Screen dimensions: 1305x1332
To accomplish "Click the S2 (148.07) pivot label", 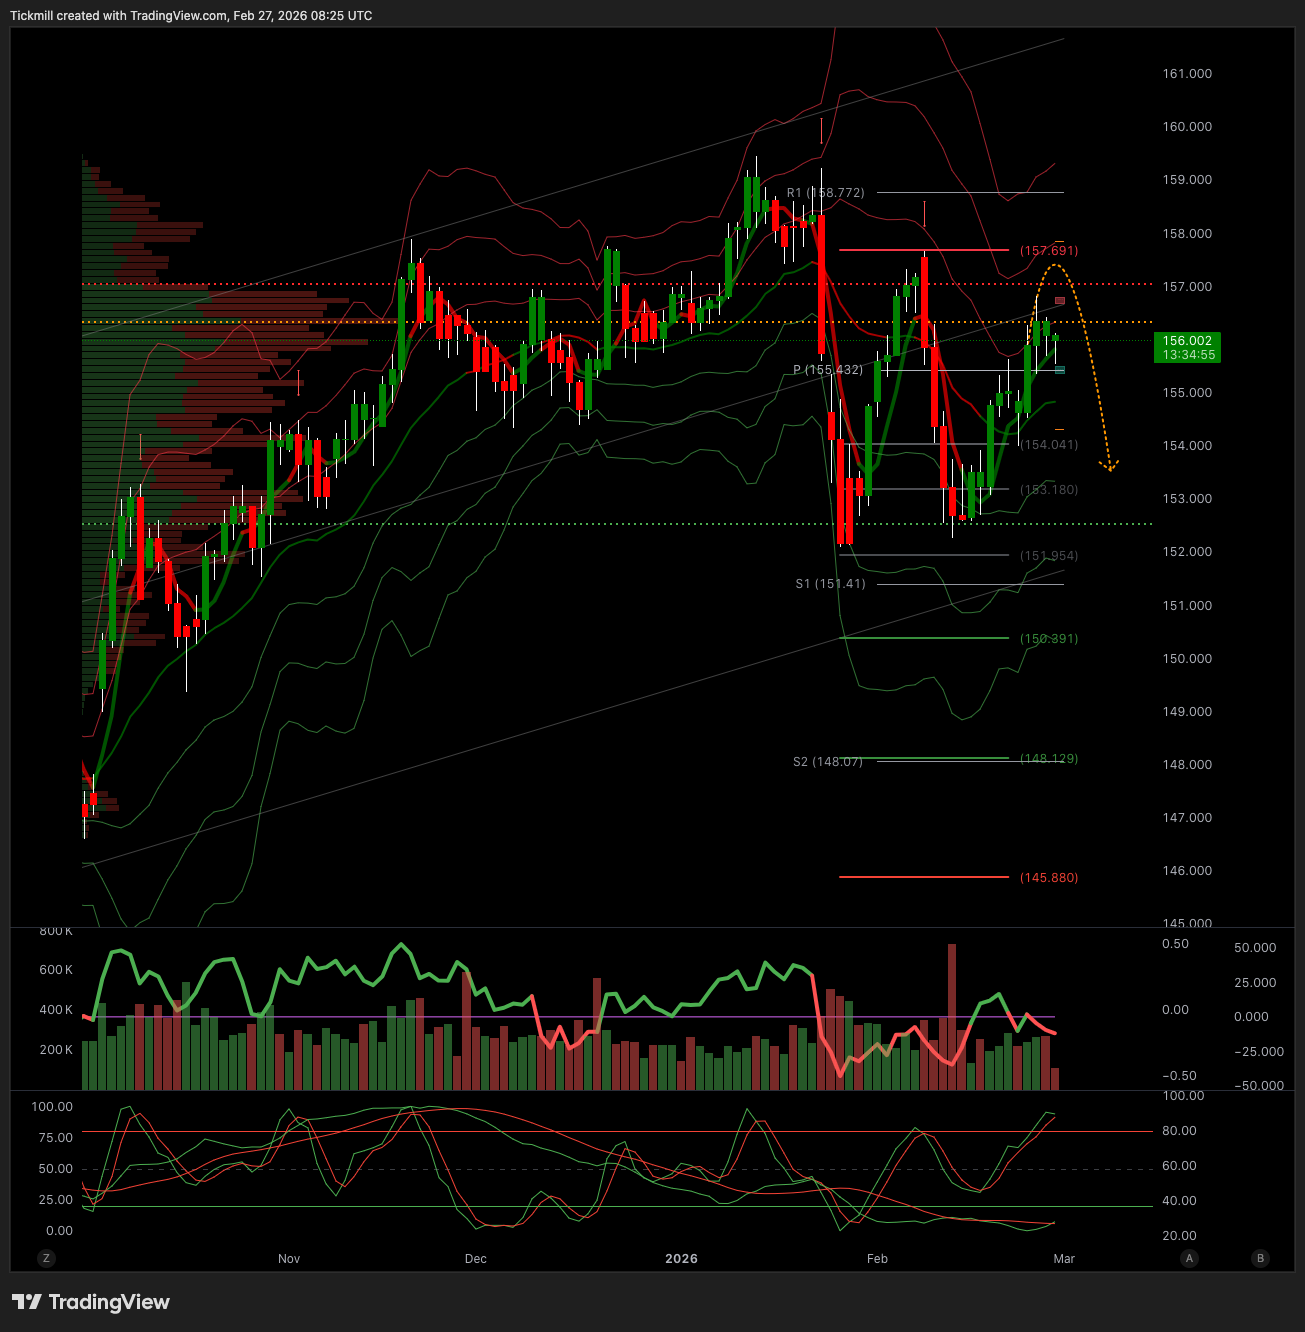I will (827, 762).
